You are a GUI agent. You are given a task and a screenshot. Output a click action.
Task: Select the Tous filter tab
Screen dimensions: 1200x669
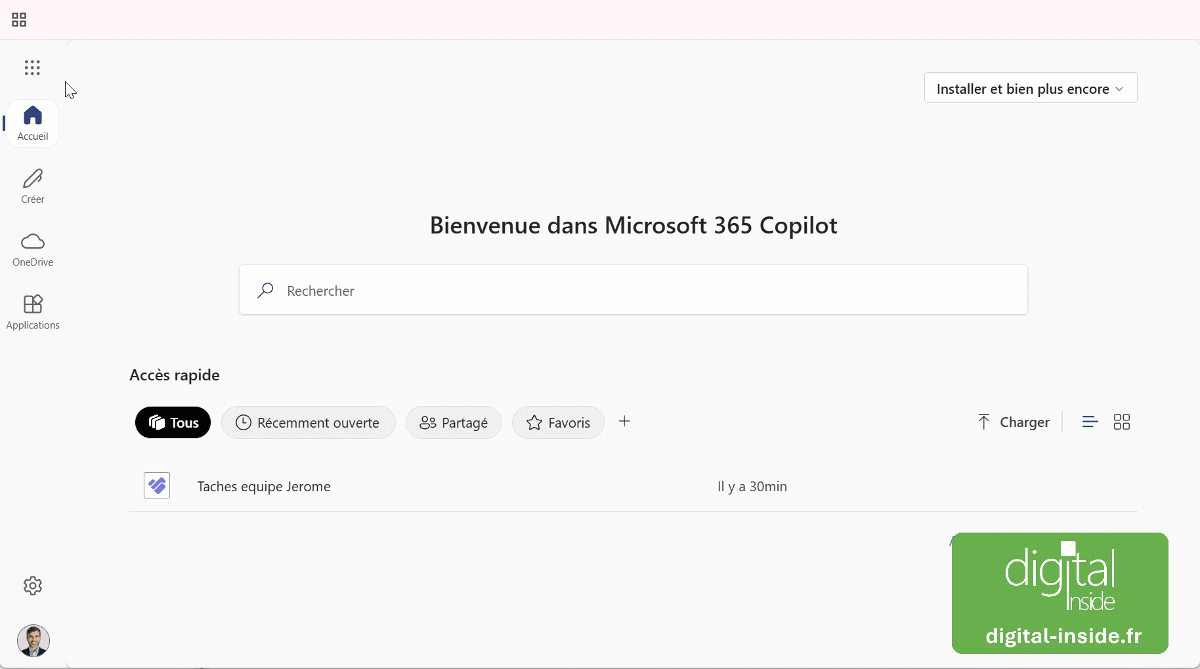click(172, 422)
